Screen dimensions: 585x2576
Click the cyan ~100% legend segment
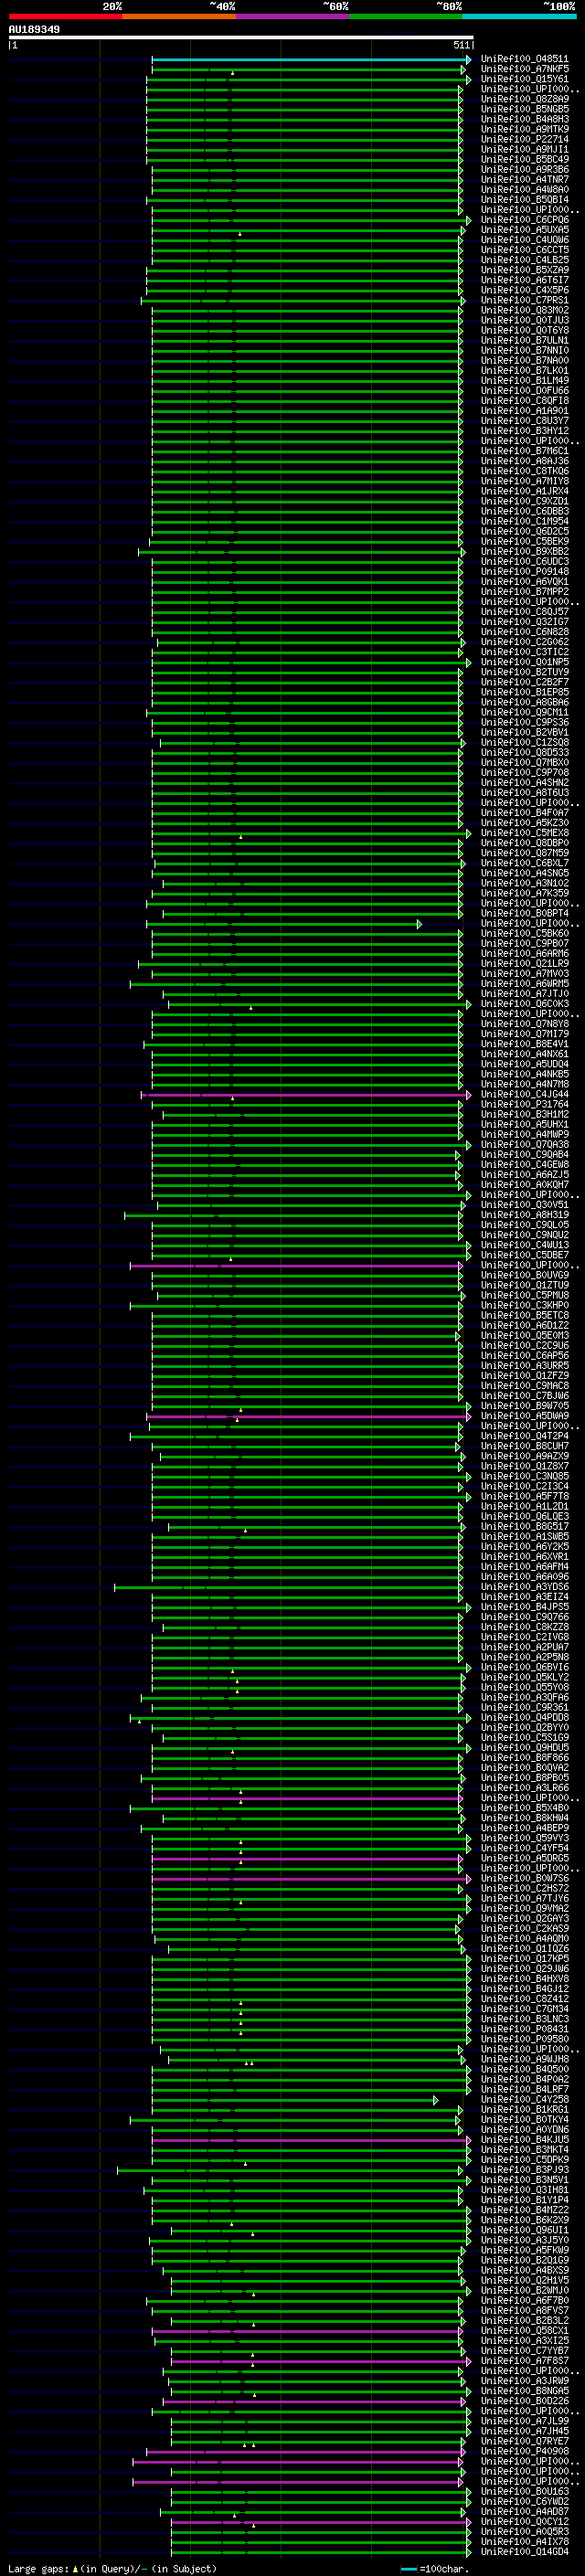[x=519, y=16]
